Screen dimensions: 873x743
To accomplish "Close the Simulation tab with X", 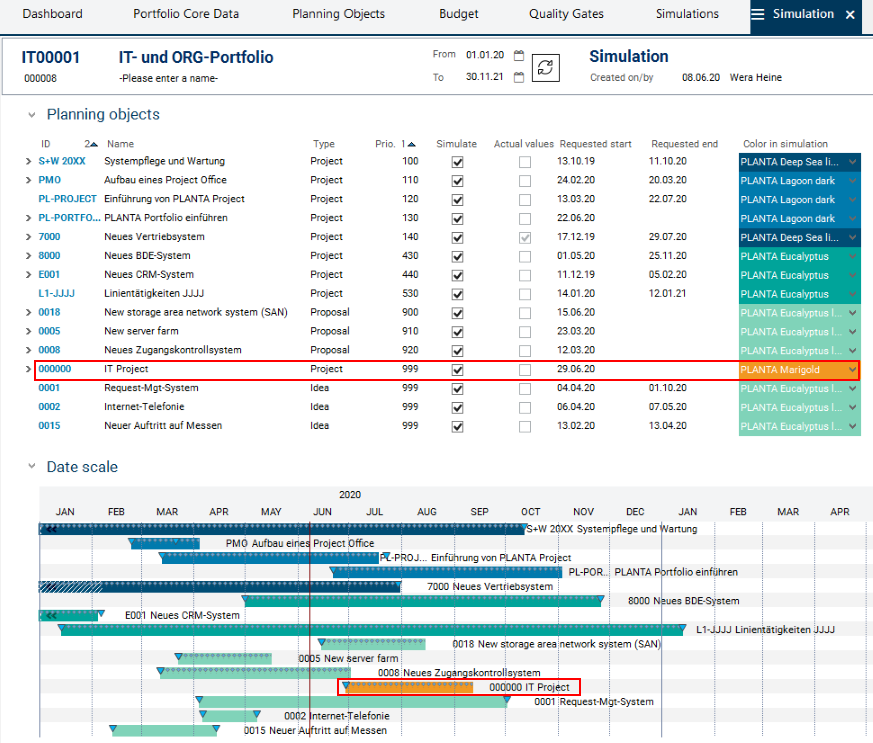I will [850, 15].
